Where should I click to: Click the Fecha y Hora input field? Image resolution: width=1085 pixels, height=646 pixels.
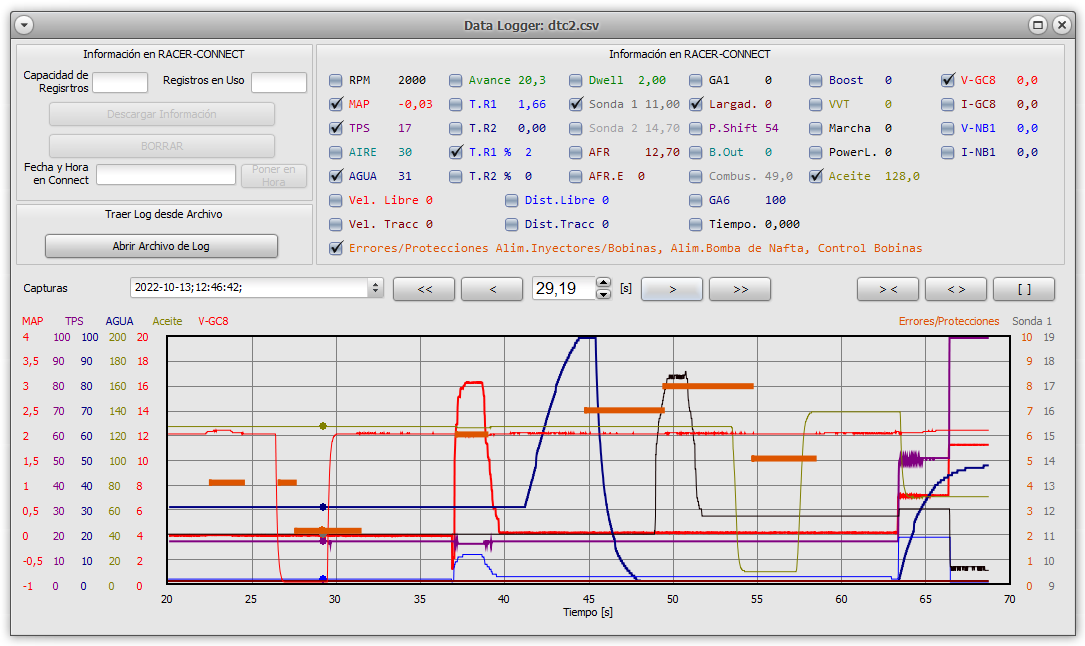(x=165, y=175)
